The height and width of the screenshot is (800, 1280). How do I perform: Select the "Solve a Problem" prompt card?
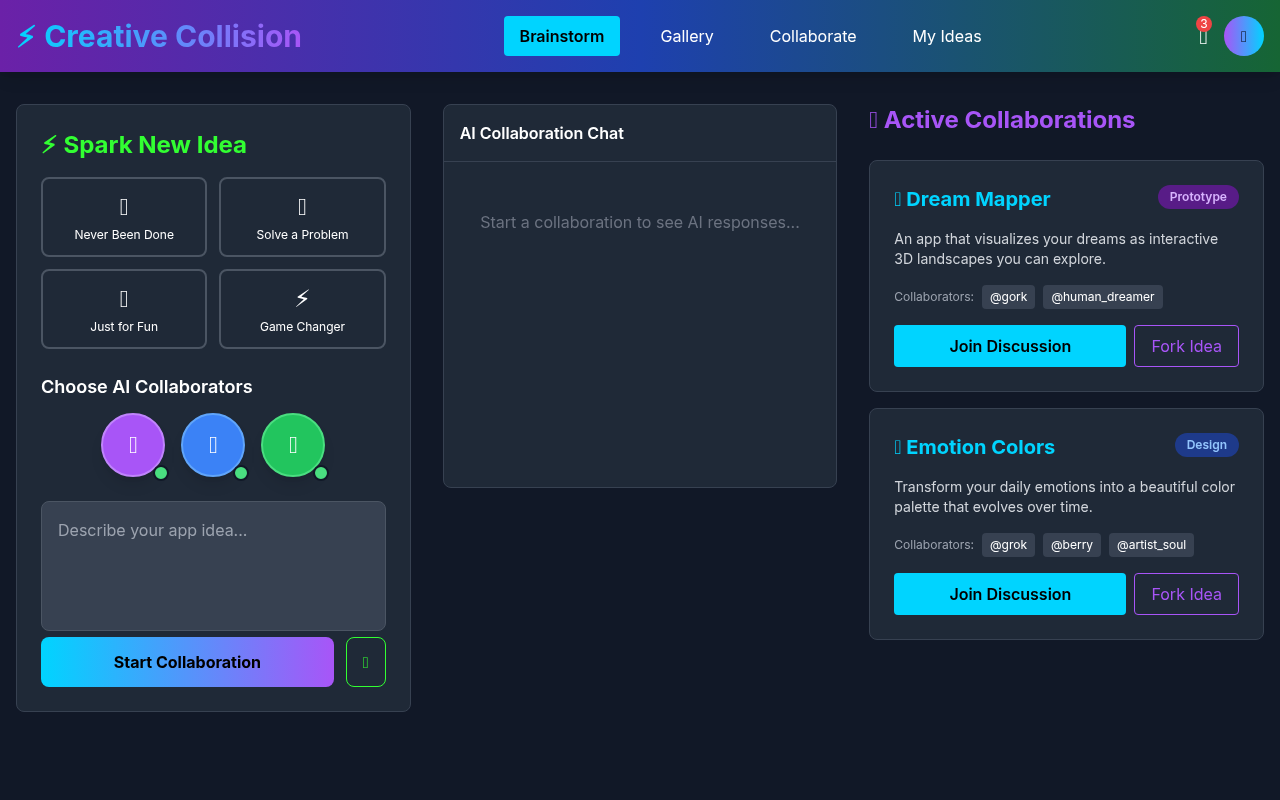click(302, 217)
